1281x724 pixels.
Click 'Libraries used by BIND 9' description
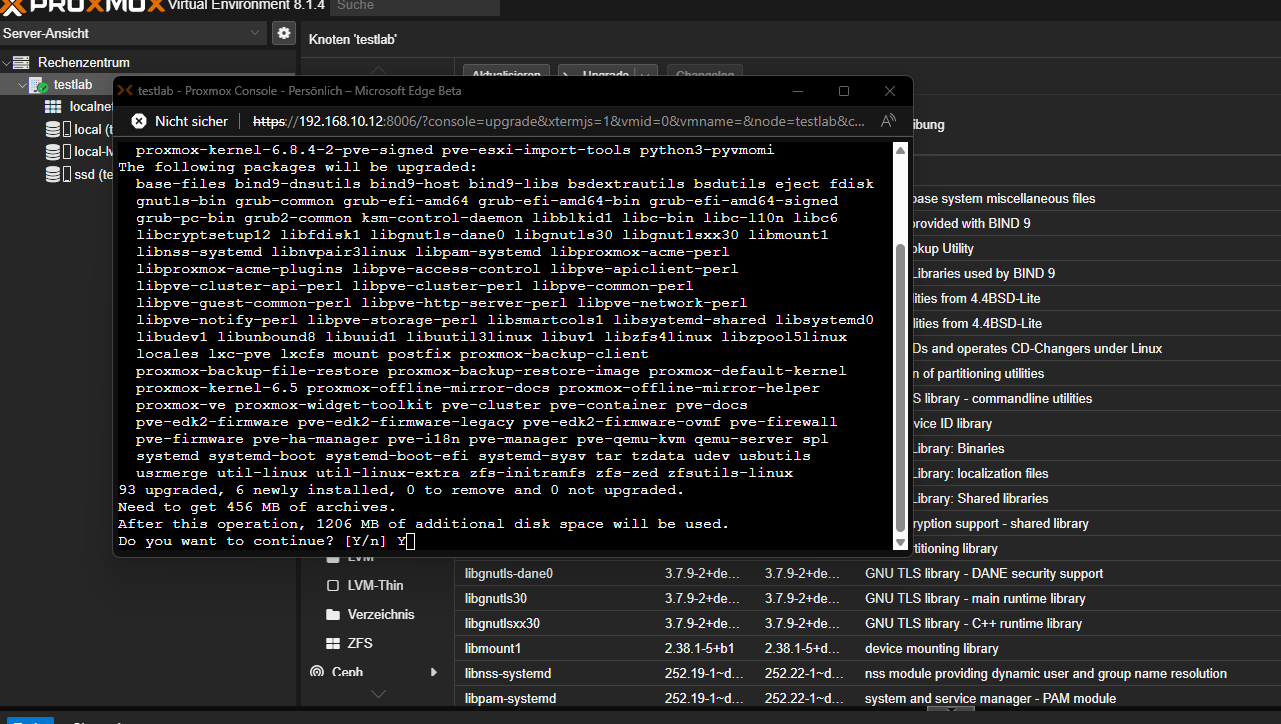pos(983,273)
